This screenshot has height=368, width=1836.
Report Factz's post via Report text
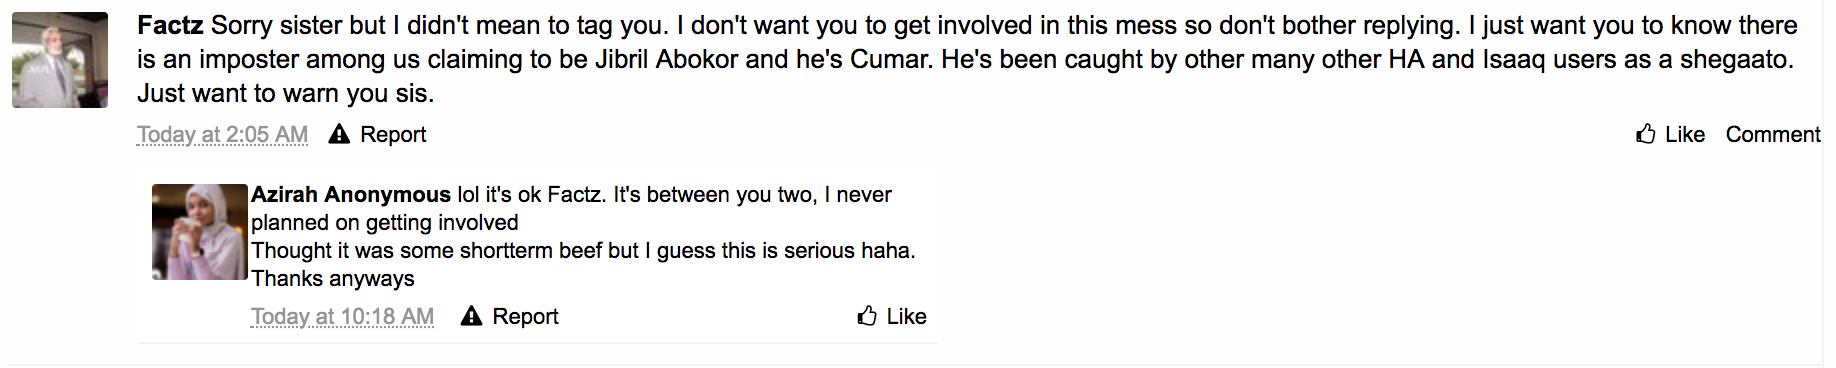pyautogui.click(x=393, y=134)
